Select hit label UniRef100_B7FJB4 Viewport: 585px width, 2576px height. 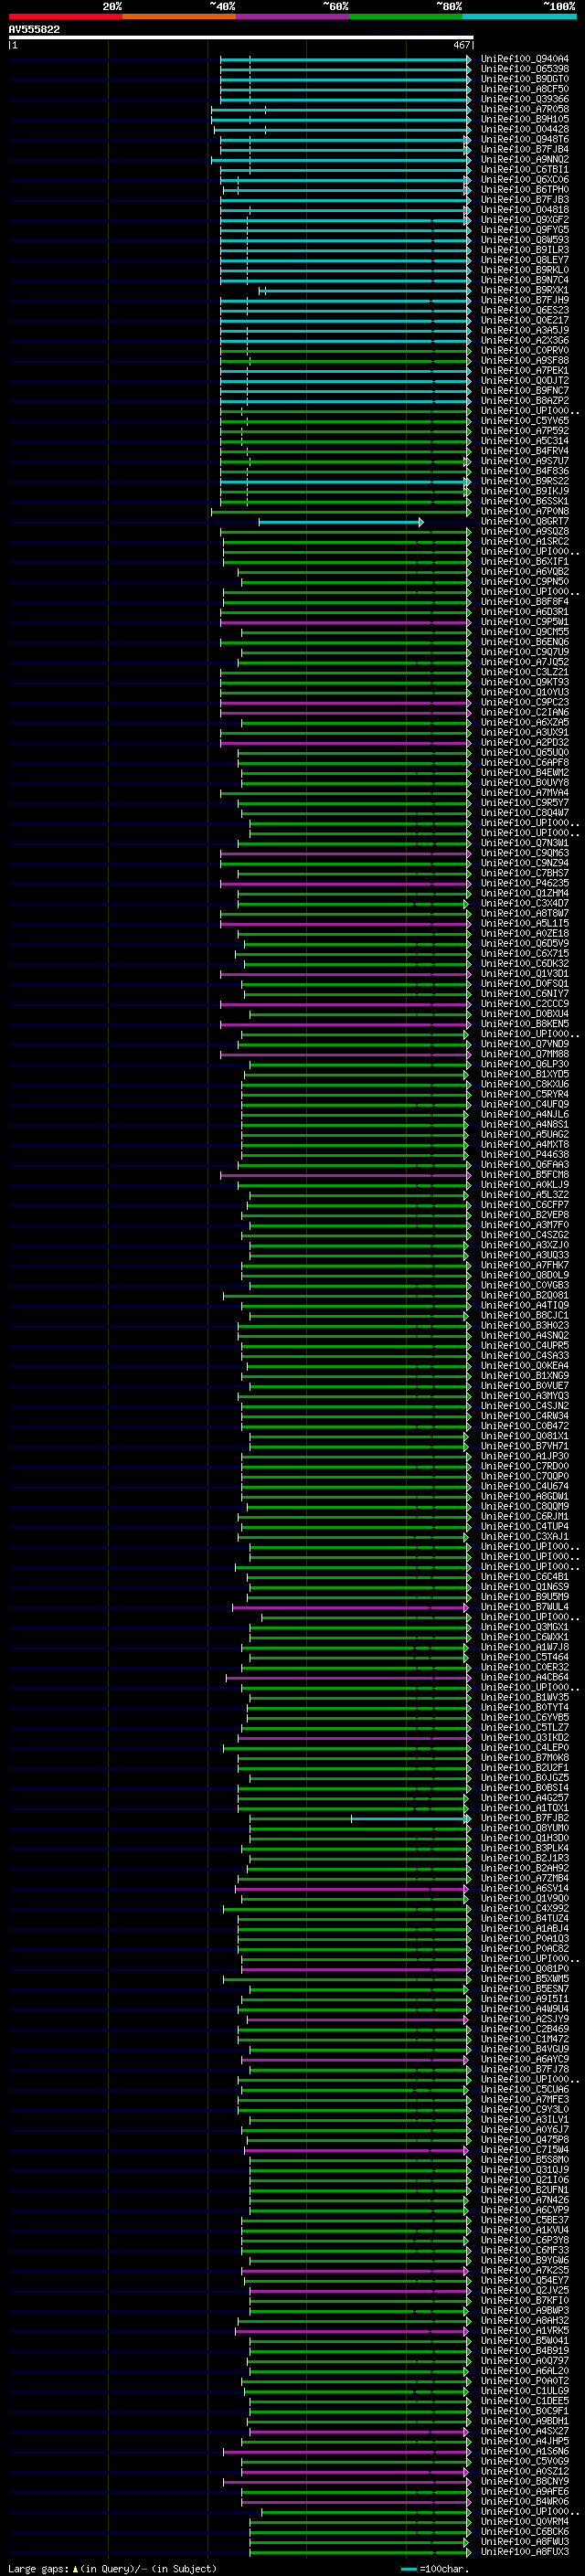pyautogui.click(x=525, y=149)
